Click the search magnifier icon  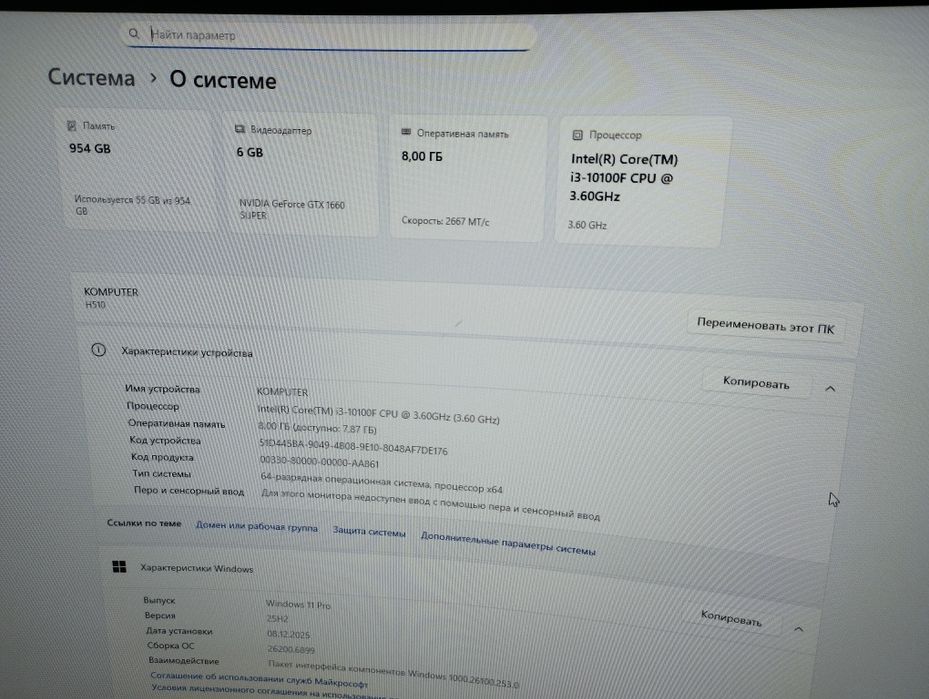click(x=134, y=34)
